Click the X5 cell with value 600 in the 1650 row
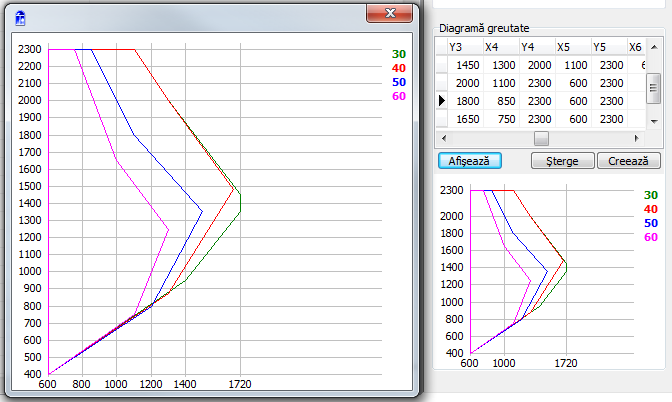 coord(573,119)
